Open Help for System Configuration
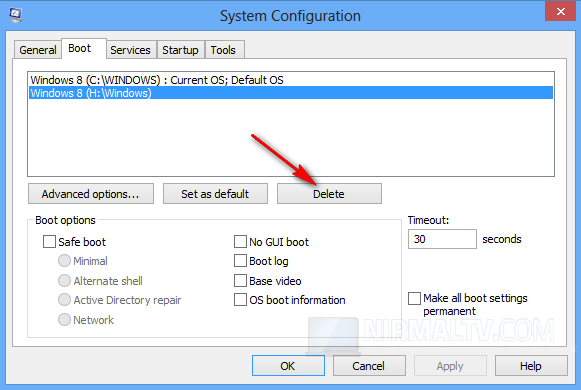Screen dimensions: 581x390 point(531,366)
